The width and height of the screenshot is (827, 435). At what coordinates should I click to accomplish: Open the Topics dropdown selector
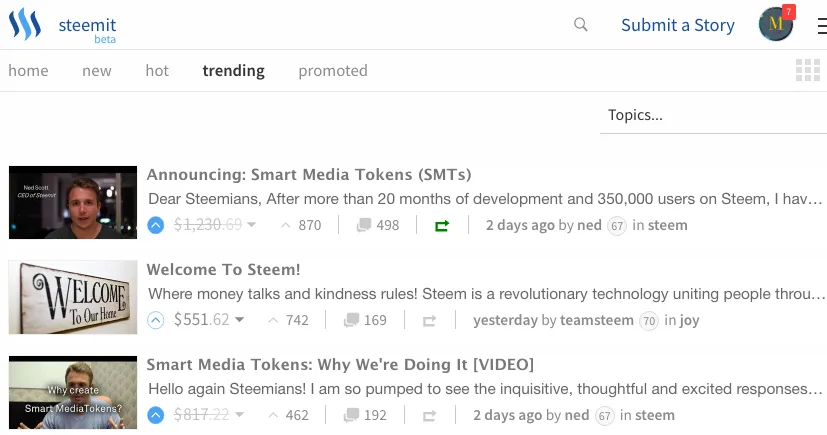pos(713,115)
